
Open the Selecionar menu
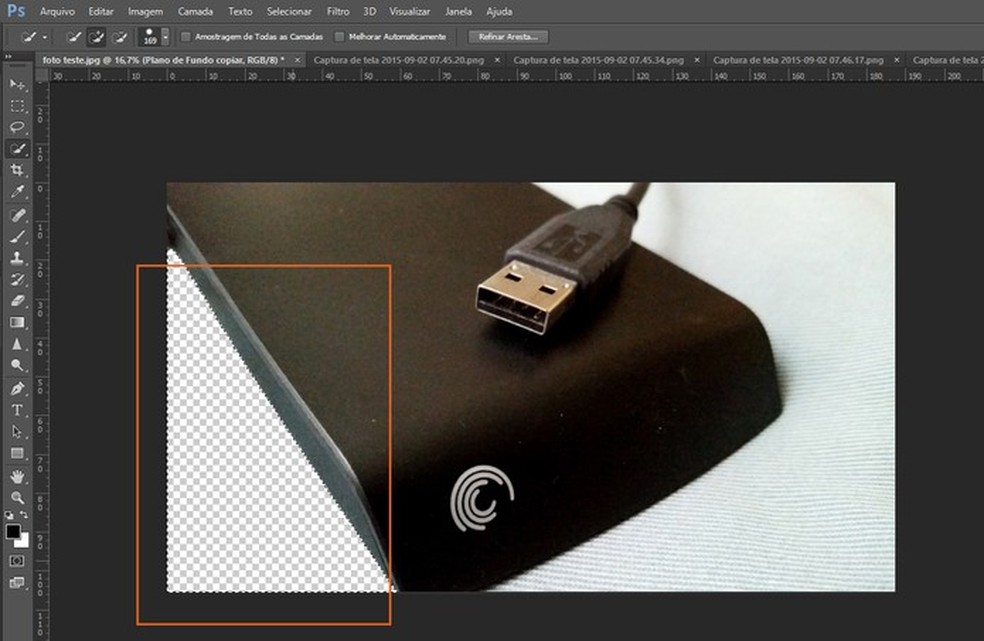[x=289, y=11]
